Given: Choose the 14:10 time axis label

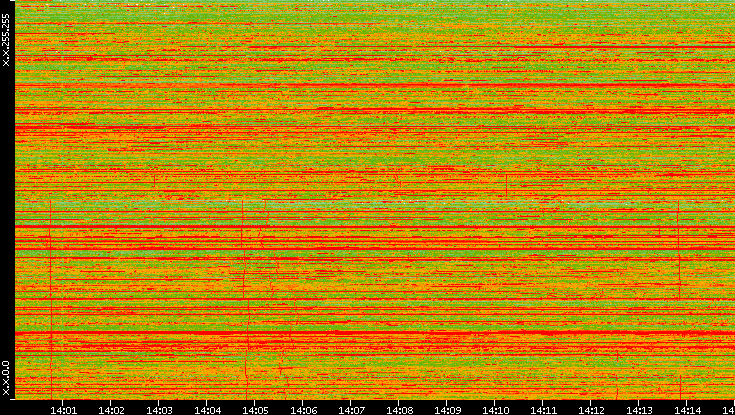Looking at the screenshot, I should tap(495, 410).
